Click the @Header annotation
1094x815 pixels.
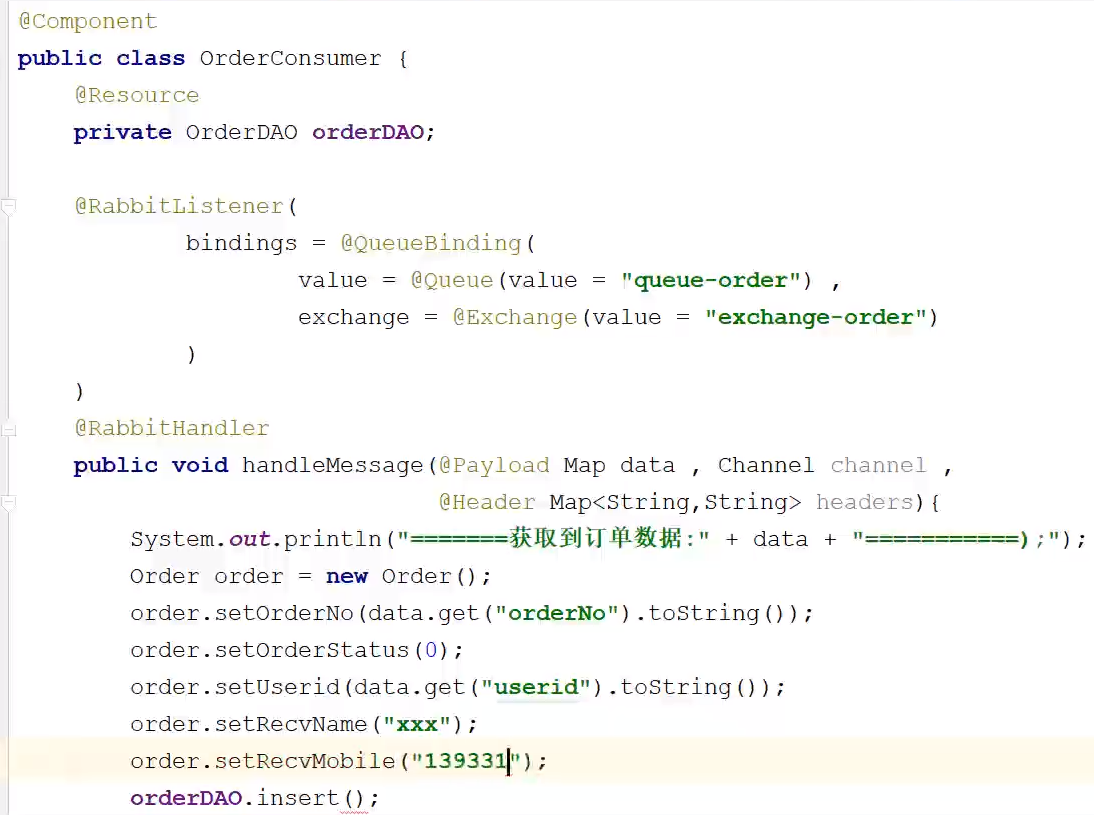tap(487, 502)
